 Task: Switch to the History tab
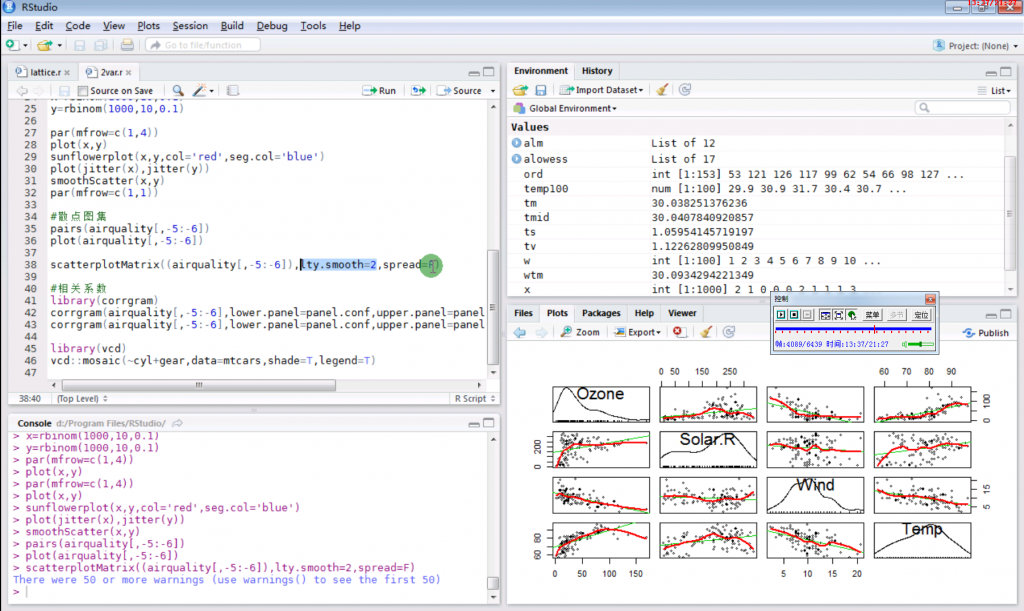click(x=597, y=70)
